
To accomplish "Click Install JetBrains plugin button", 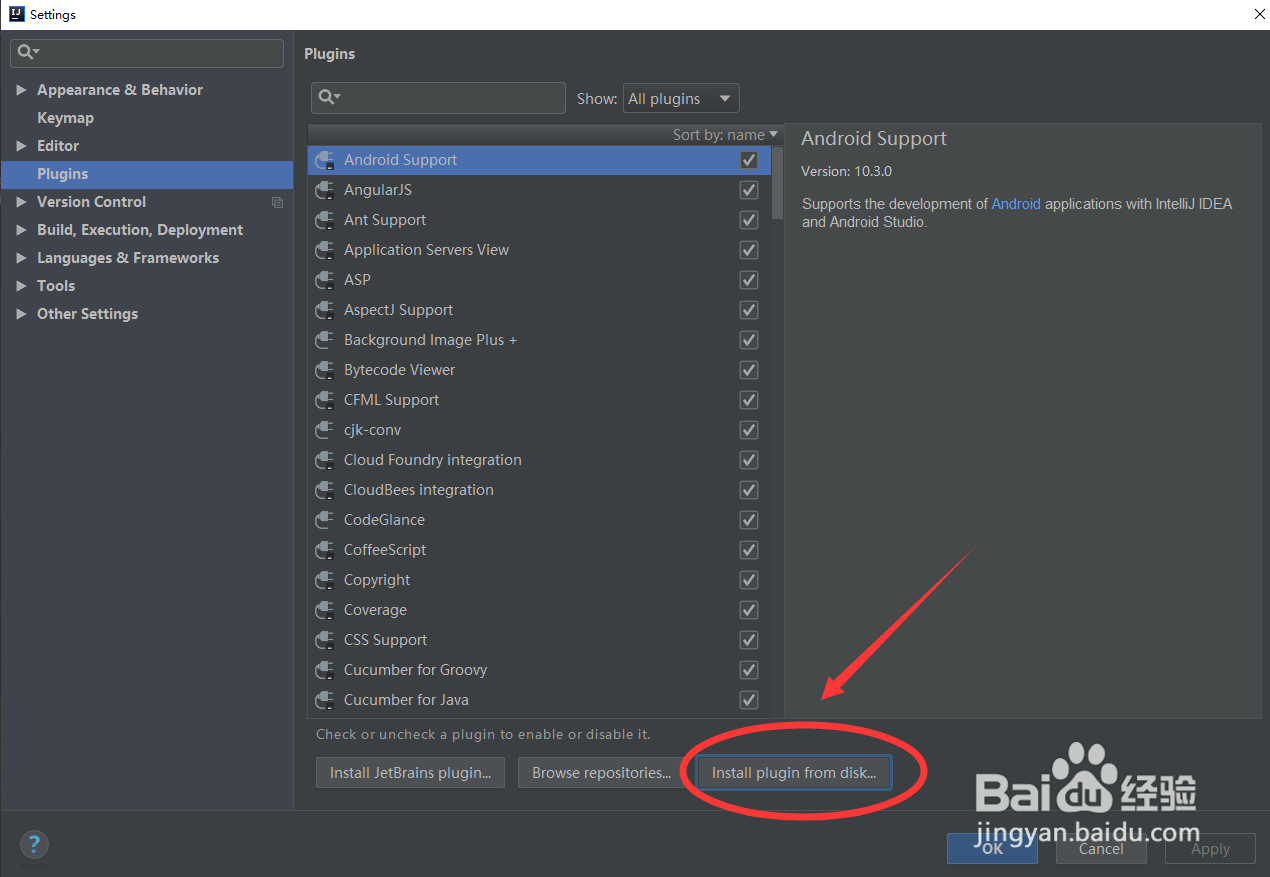I will tap(411, 772).
